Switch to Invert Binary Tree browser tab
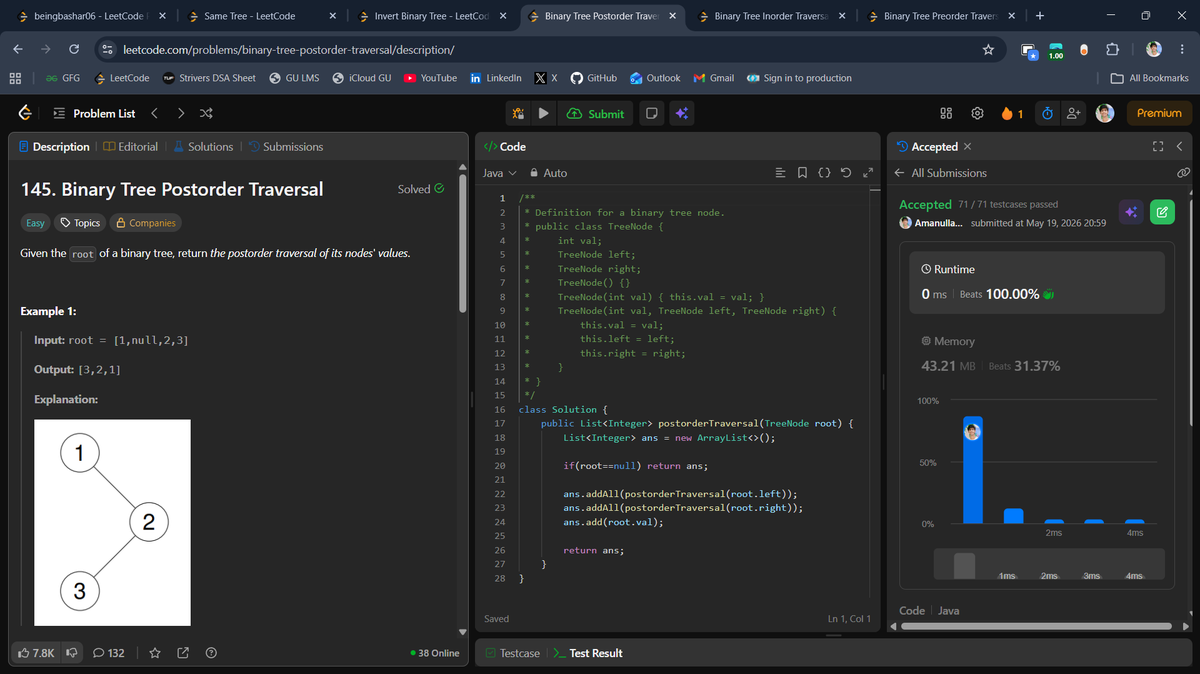 (430, 16)
